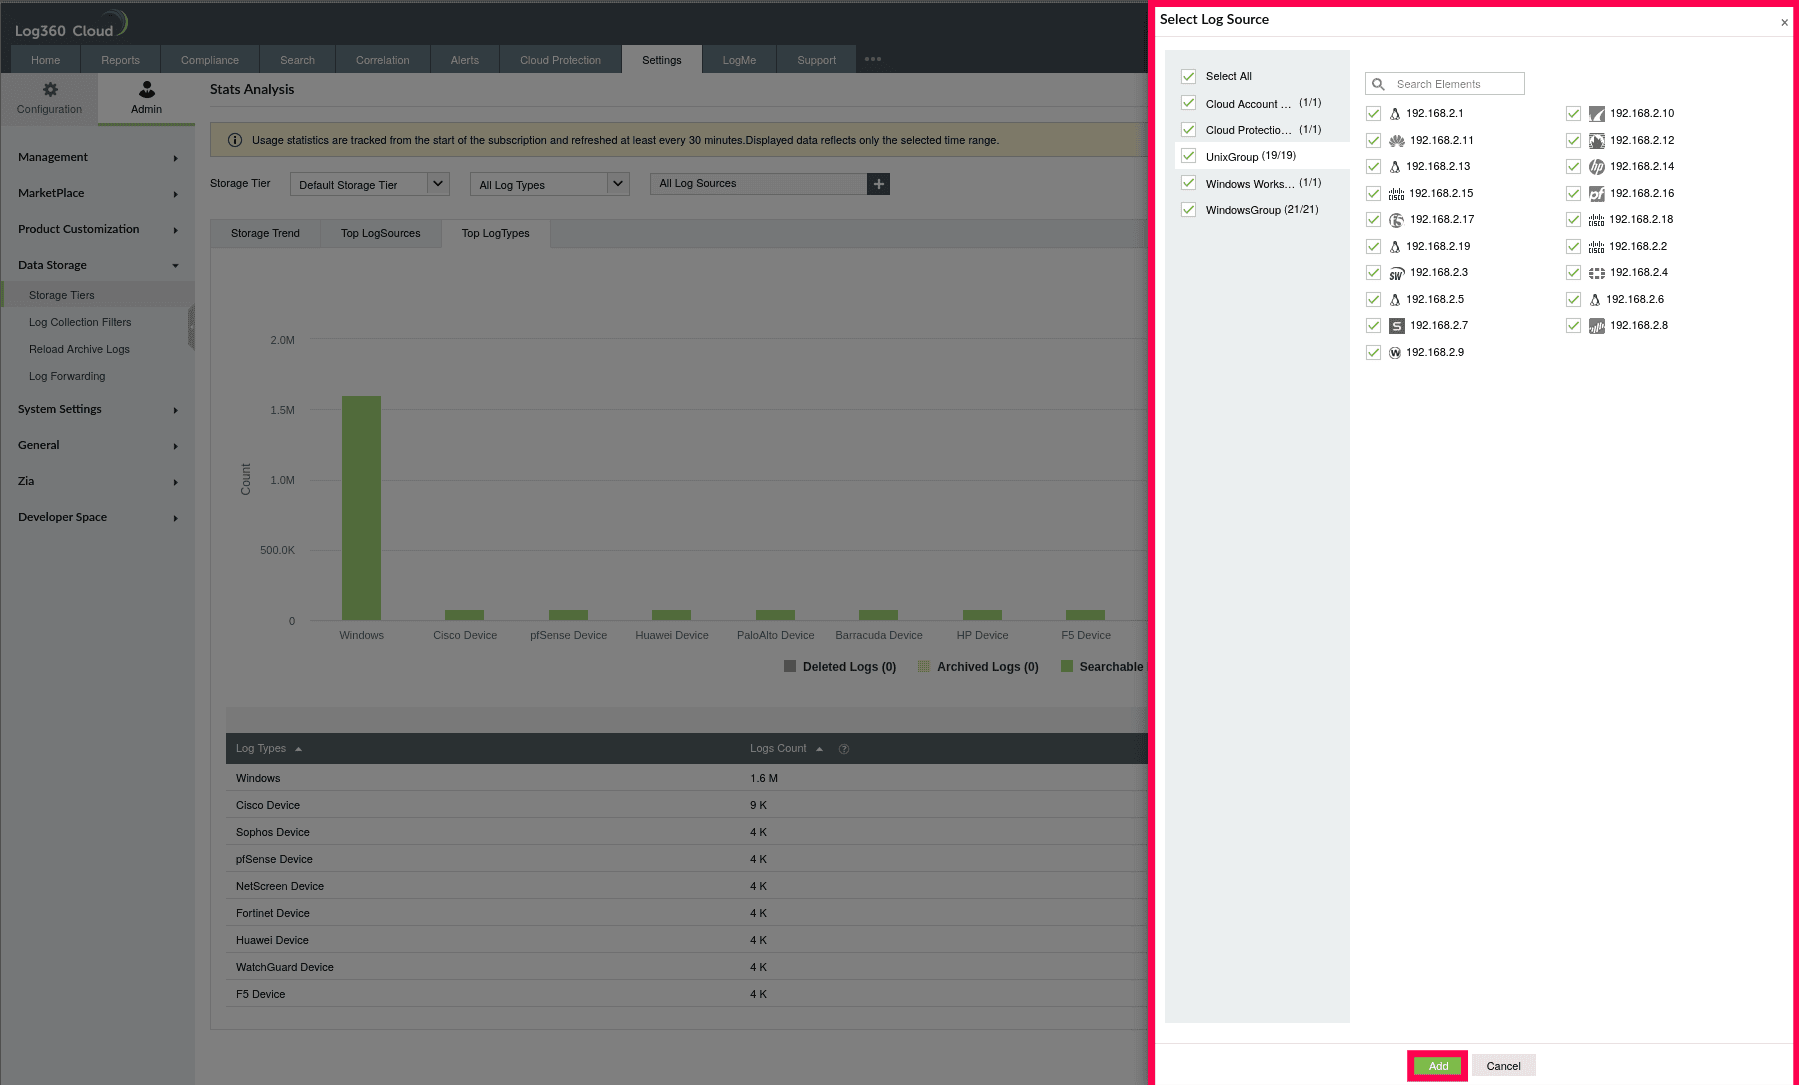Click the Sophos icon for 192.168.2.7
Screen dimensions: 1799x1085
[x=1397, y=326]
